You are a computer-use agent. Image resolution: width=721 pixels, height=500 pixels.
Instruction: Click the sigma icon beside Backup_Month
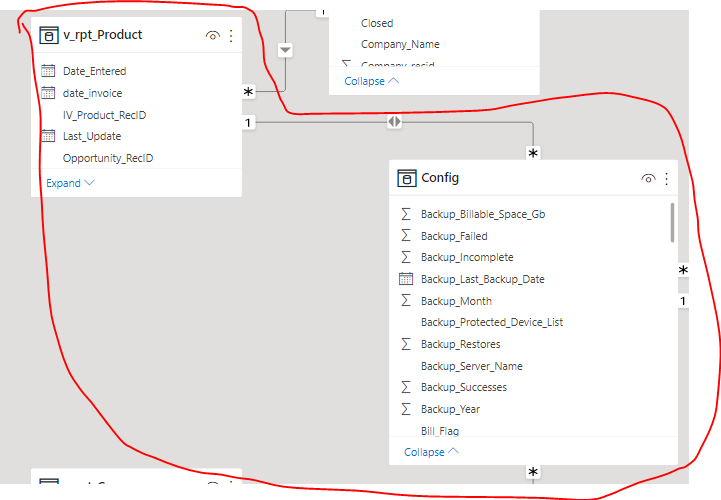pyautogui.click(x=406, y=301)
